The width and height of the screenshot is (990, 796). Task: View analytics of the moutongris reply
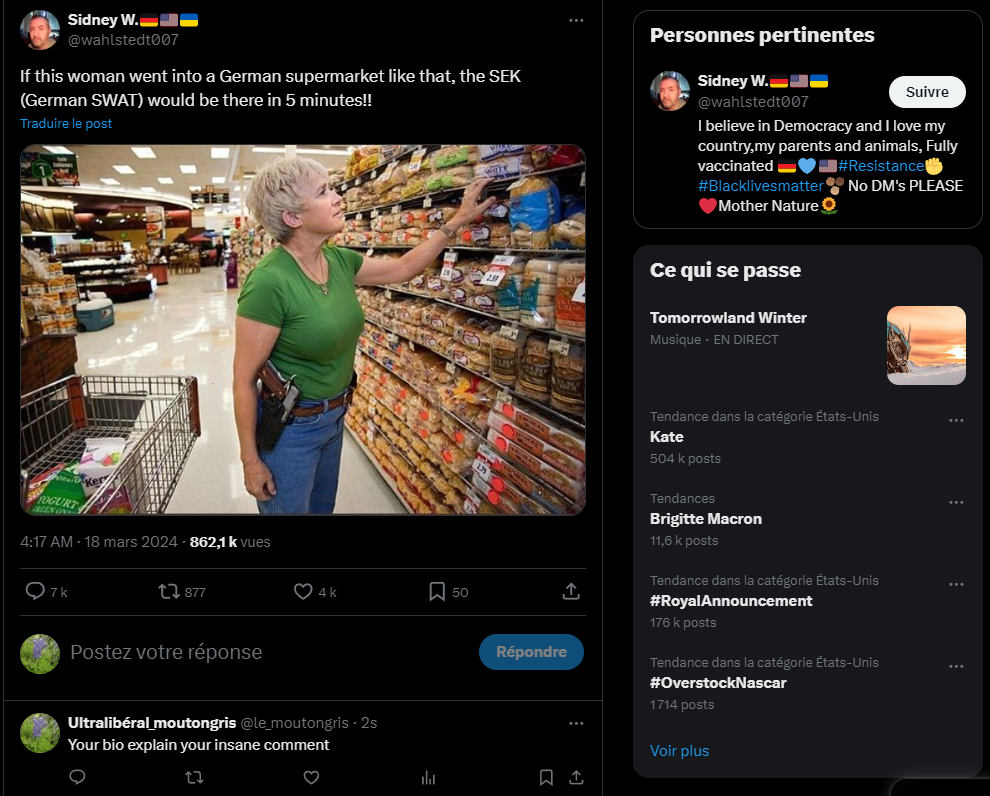(429, 777)
